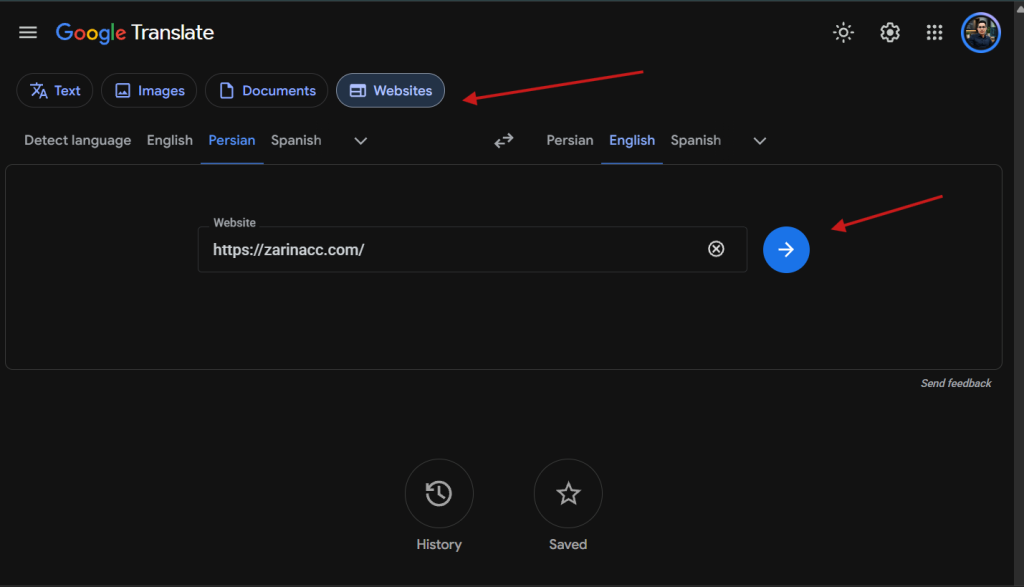Expand more target languages chevron
The width and height of the screenshot is (1024, 587).
(x=760, y=141)
